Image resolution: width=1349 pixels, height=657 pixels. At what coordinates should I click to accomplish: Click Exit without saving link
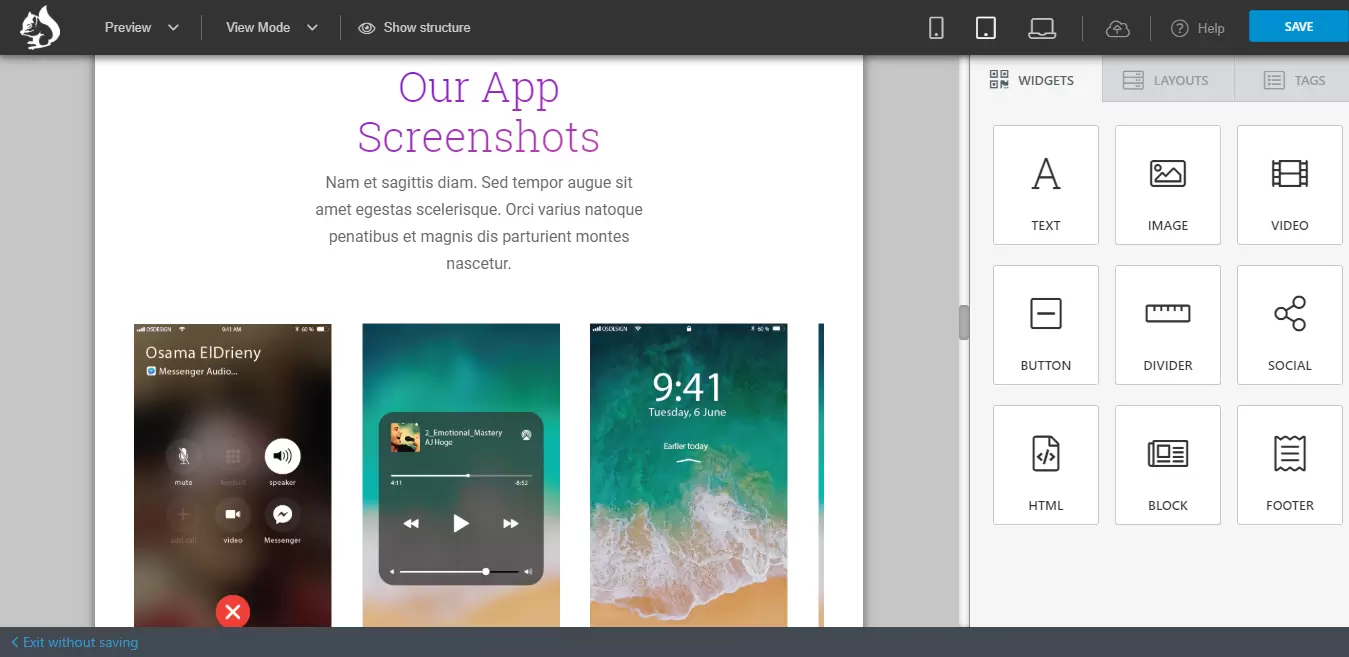point(75,642)
